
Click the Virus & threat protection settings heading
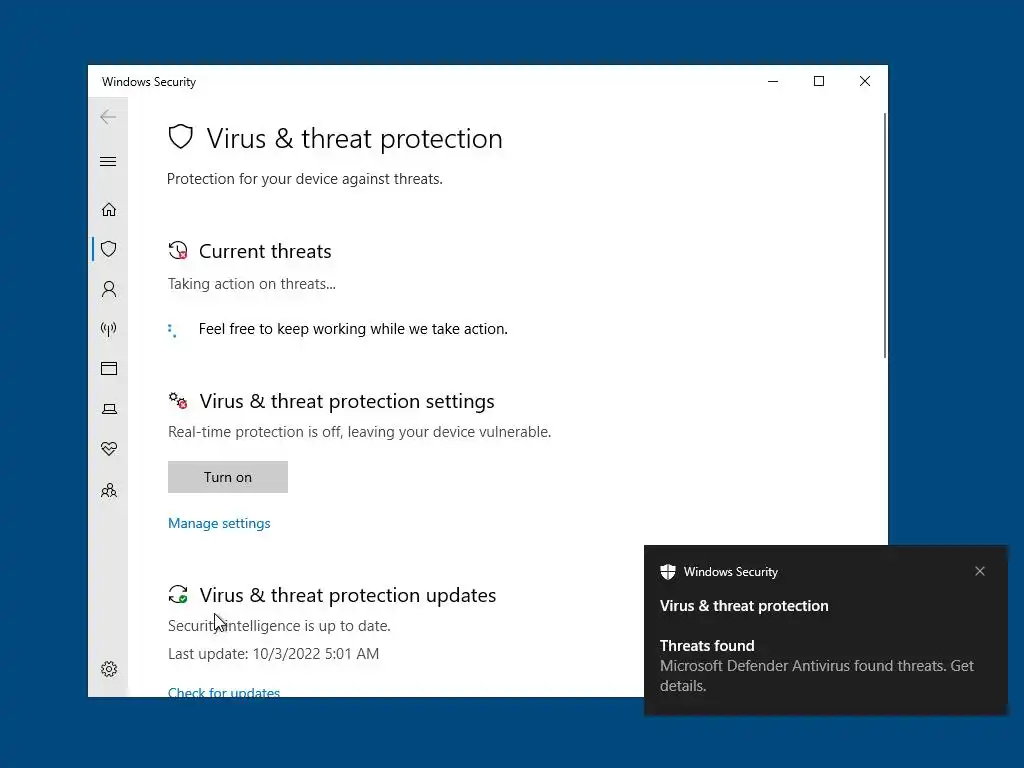(347, 401)
